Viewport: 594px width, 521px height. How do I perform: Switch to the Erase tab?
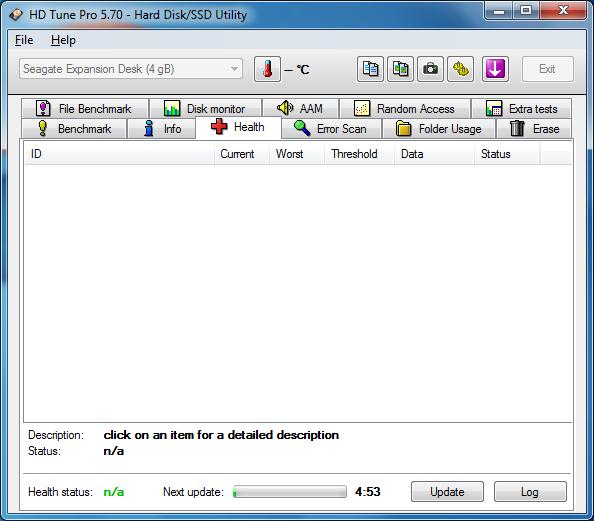point(534,129)
